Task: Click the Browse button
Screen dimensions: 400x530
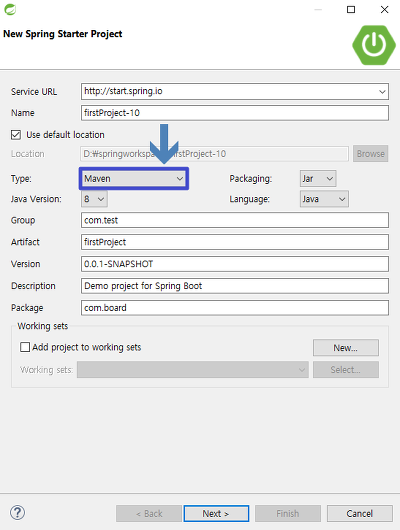Action: [371, 154]
